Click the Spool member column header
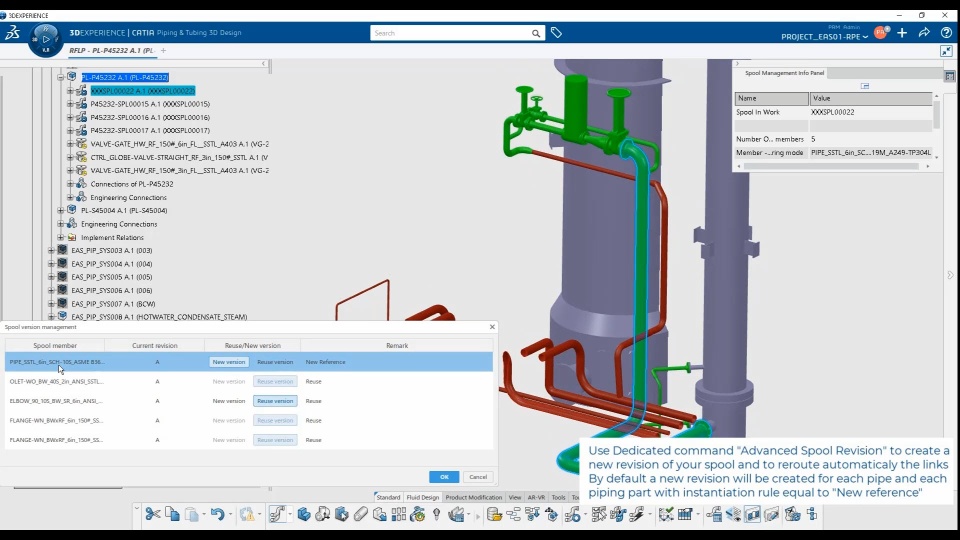The image size is (960, 540). click(x=55, y=345)
